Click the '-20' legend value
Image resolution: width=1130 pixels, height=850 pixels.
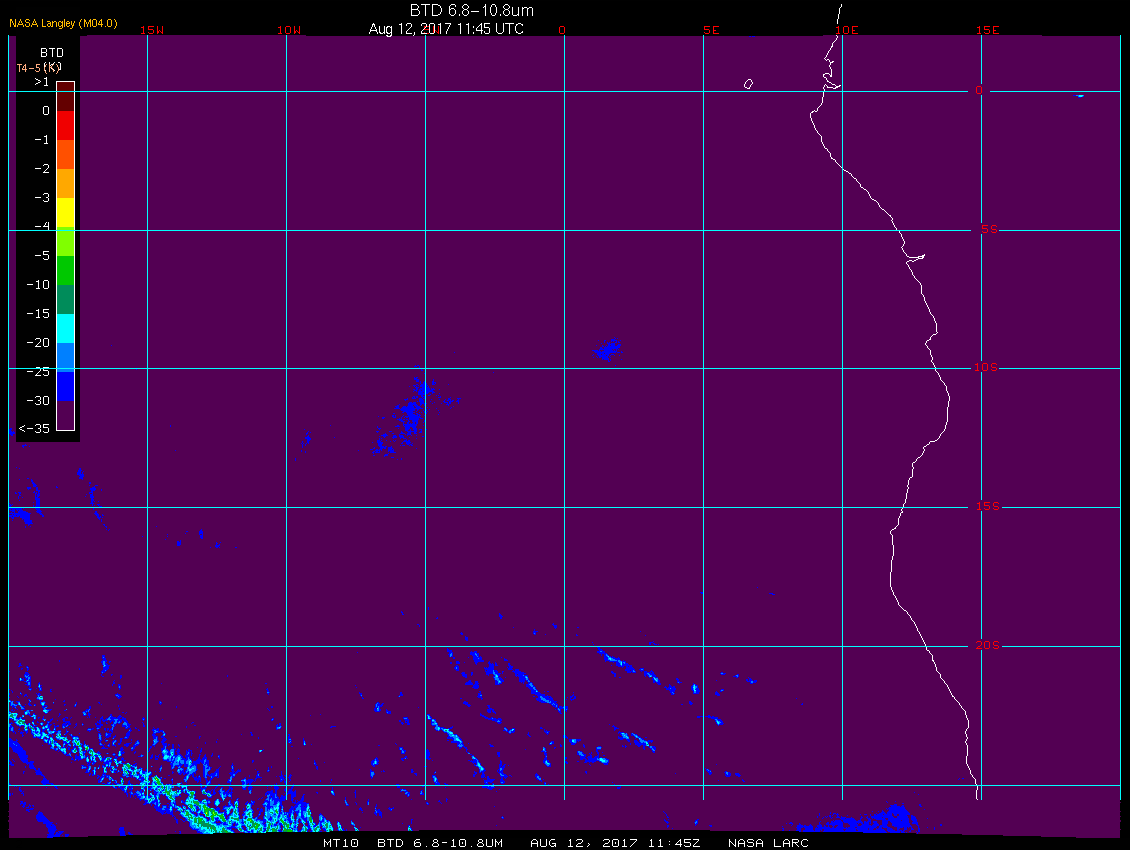click(x=38, y=342)
